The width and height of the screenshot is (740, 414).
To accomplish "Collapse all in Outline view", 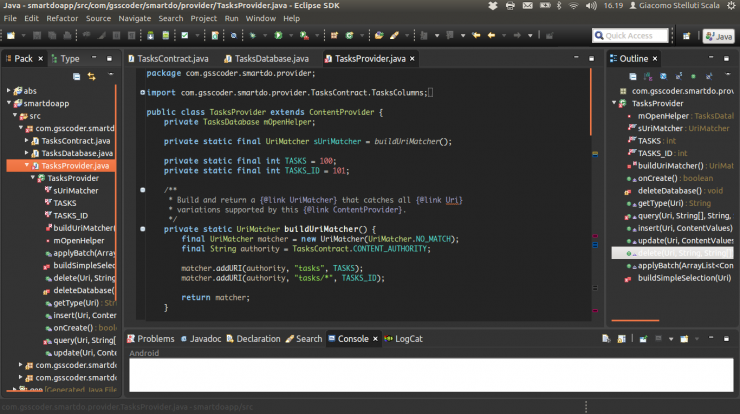I will click(x=633, y=76).
